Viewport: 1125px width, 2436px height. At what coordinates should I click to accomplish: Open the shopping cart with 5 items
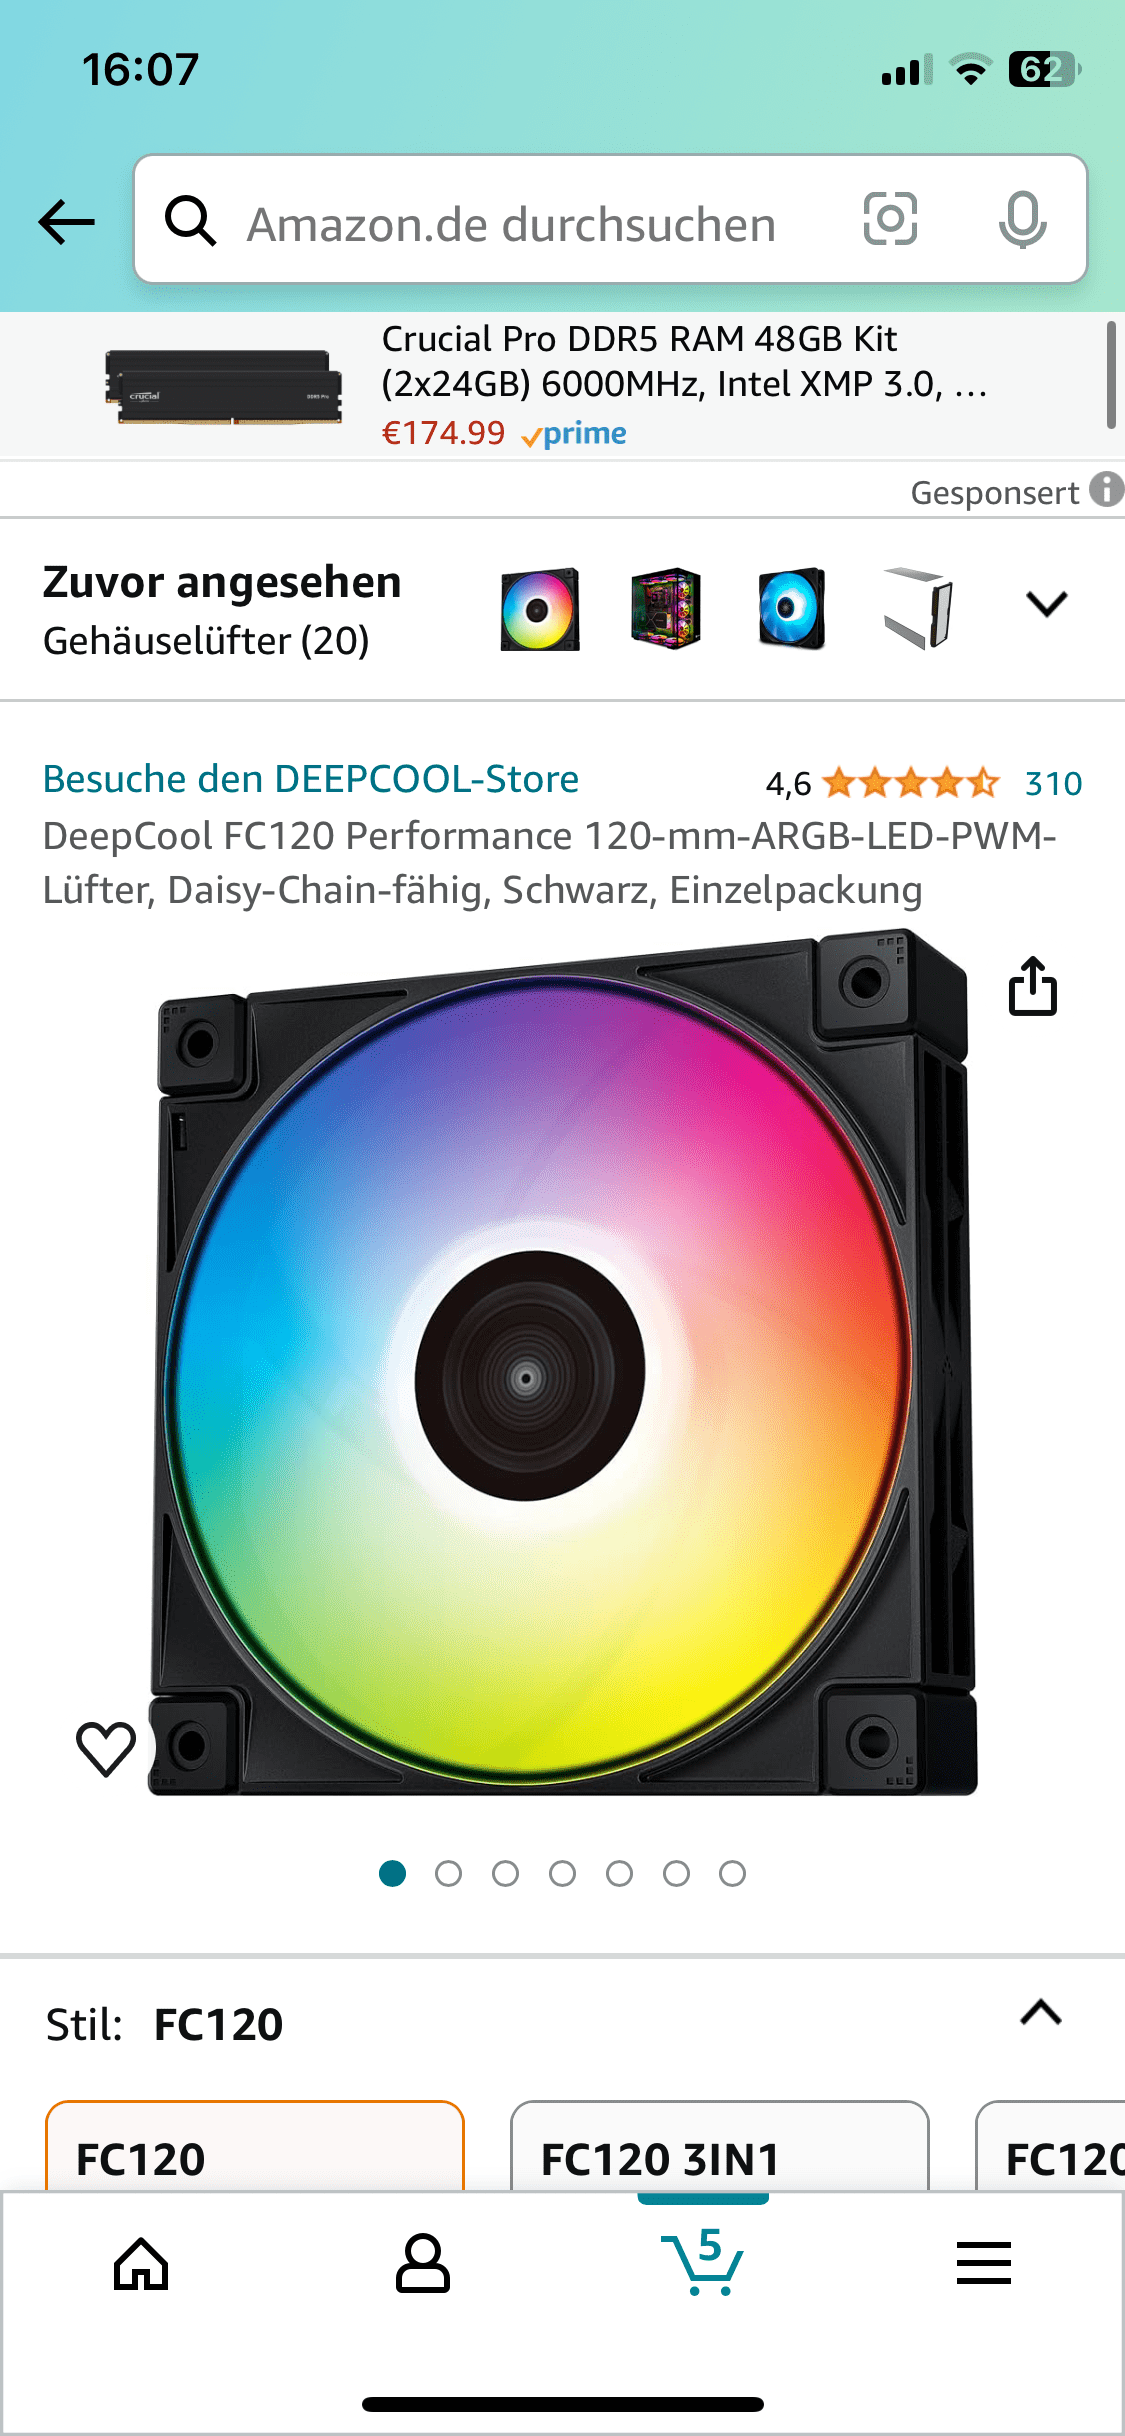click(x=703, y=2263)
